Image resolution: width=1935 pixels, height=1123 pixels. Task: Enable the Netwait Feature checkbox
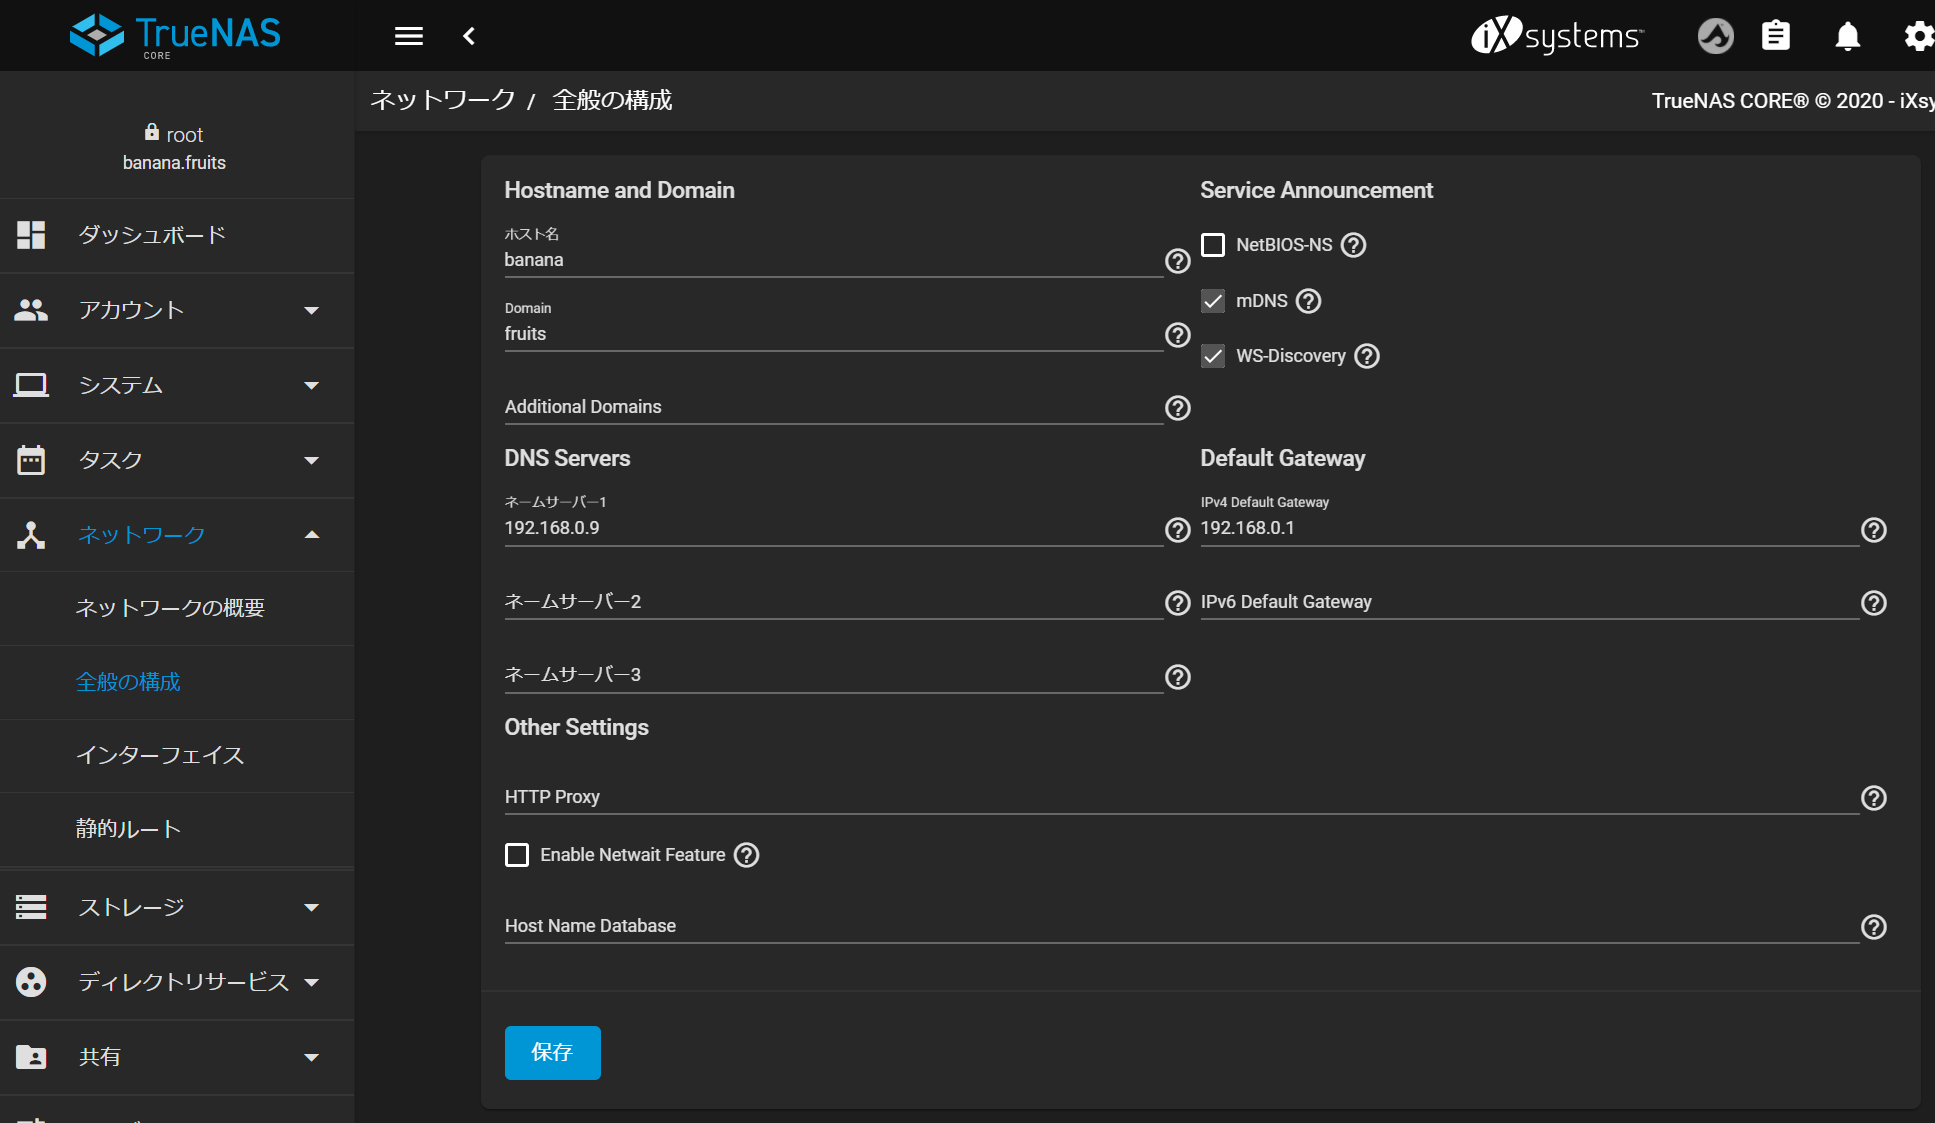coord(517,855)
